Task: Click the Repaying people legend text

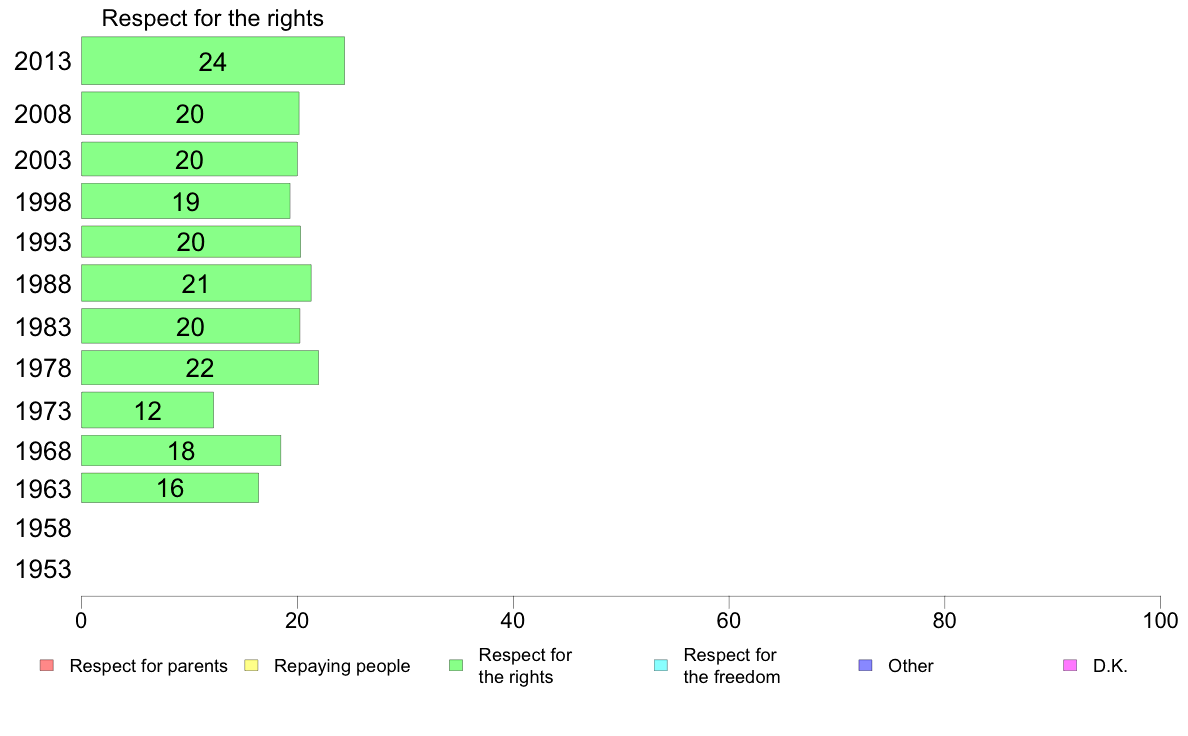Action: pos(342,666)
